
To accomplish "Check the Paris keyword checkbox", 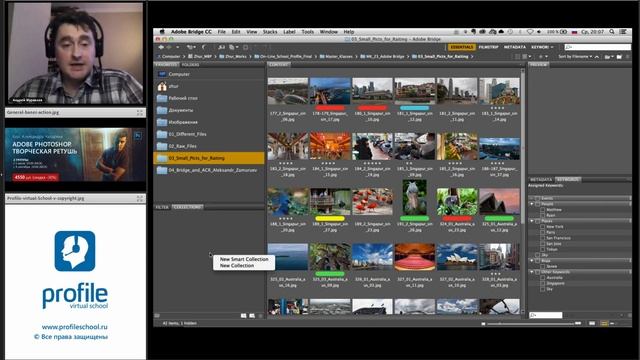I will point(542,232).
